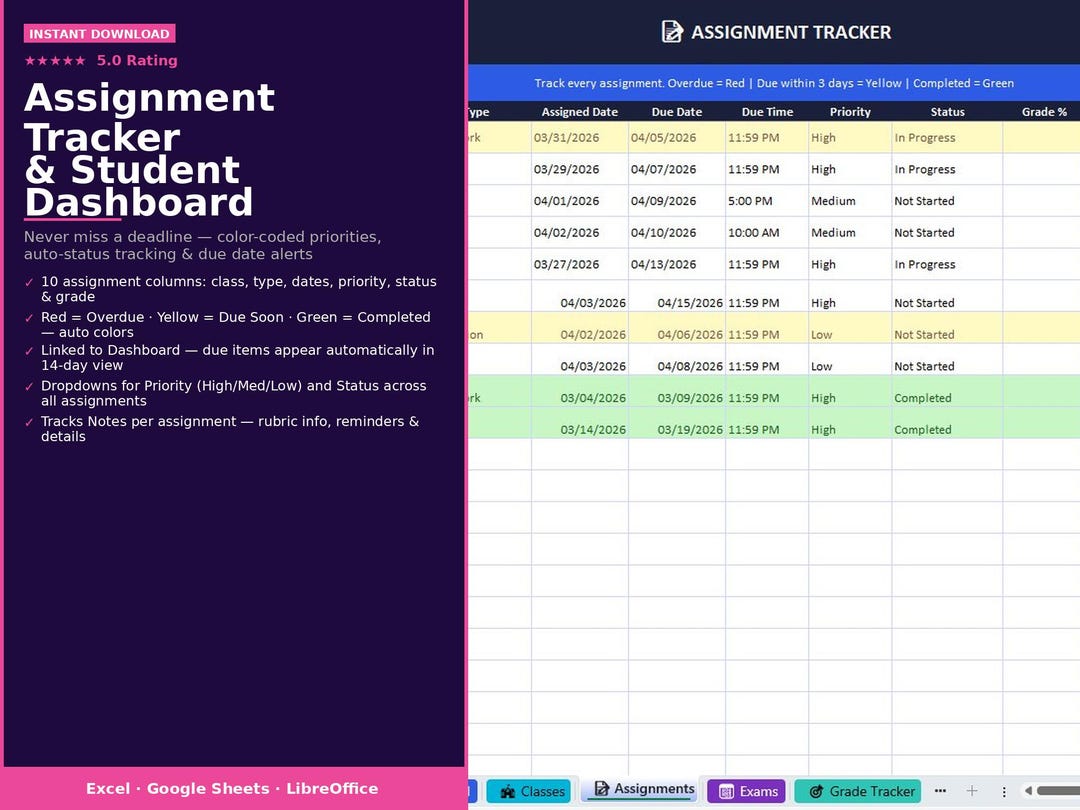The width and height of the screenshot is (1080, 810).
Task: Select the 5:00 PM due time cell
Action: pos(767,201)
